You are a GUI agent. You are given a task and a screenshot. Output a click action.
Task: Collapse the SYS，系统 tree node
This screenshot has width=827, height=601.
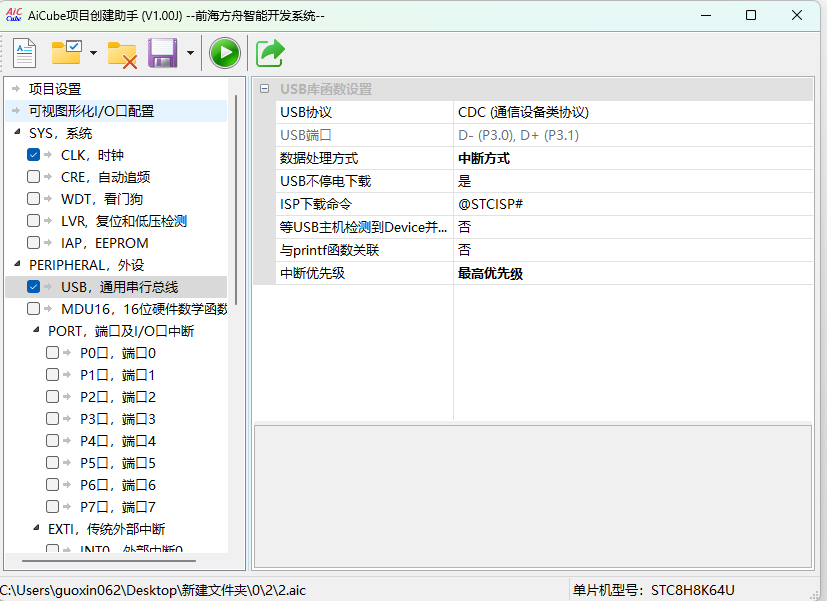(x=17, y=133)
